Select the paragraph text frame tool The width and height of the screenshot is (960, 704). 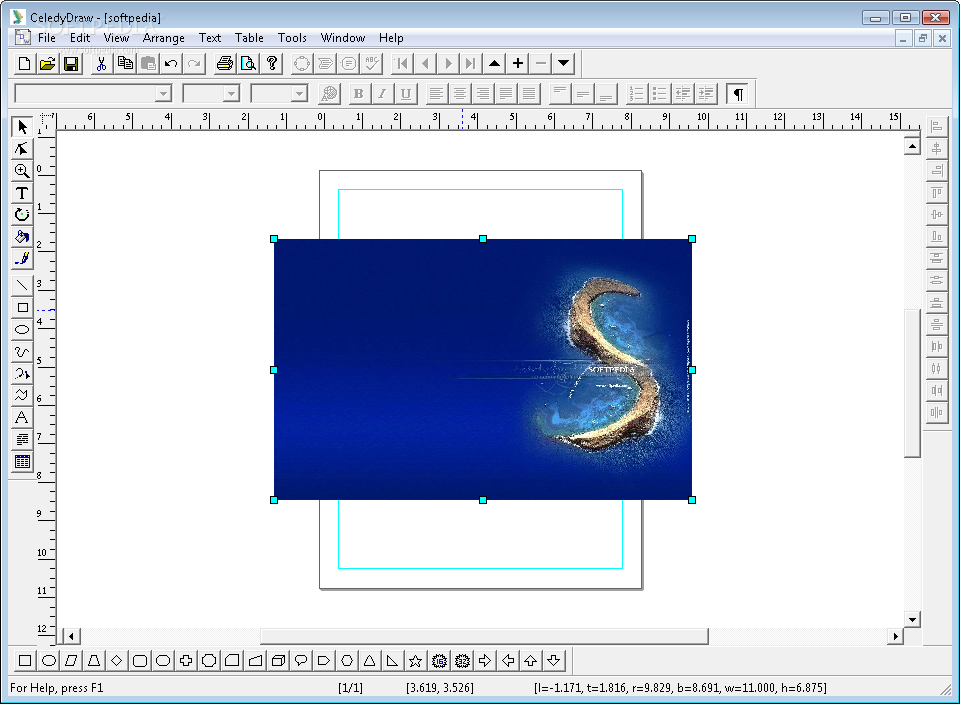22,440
